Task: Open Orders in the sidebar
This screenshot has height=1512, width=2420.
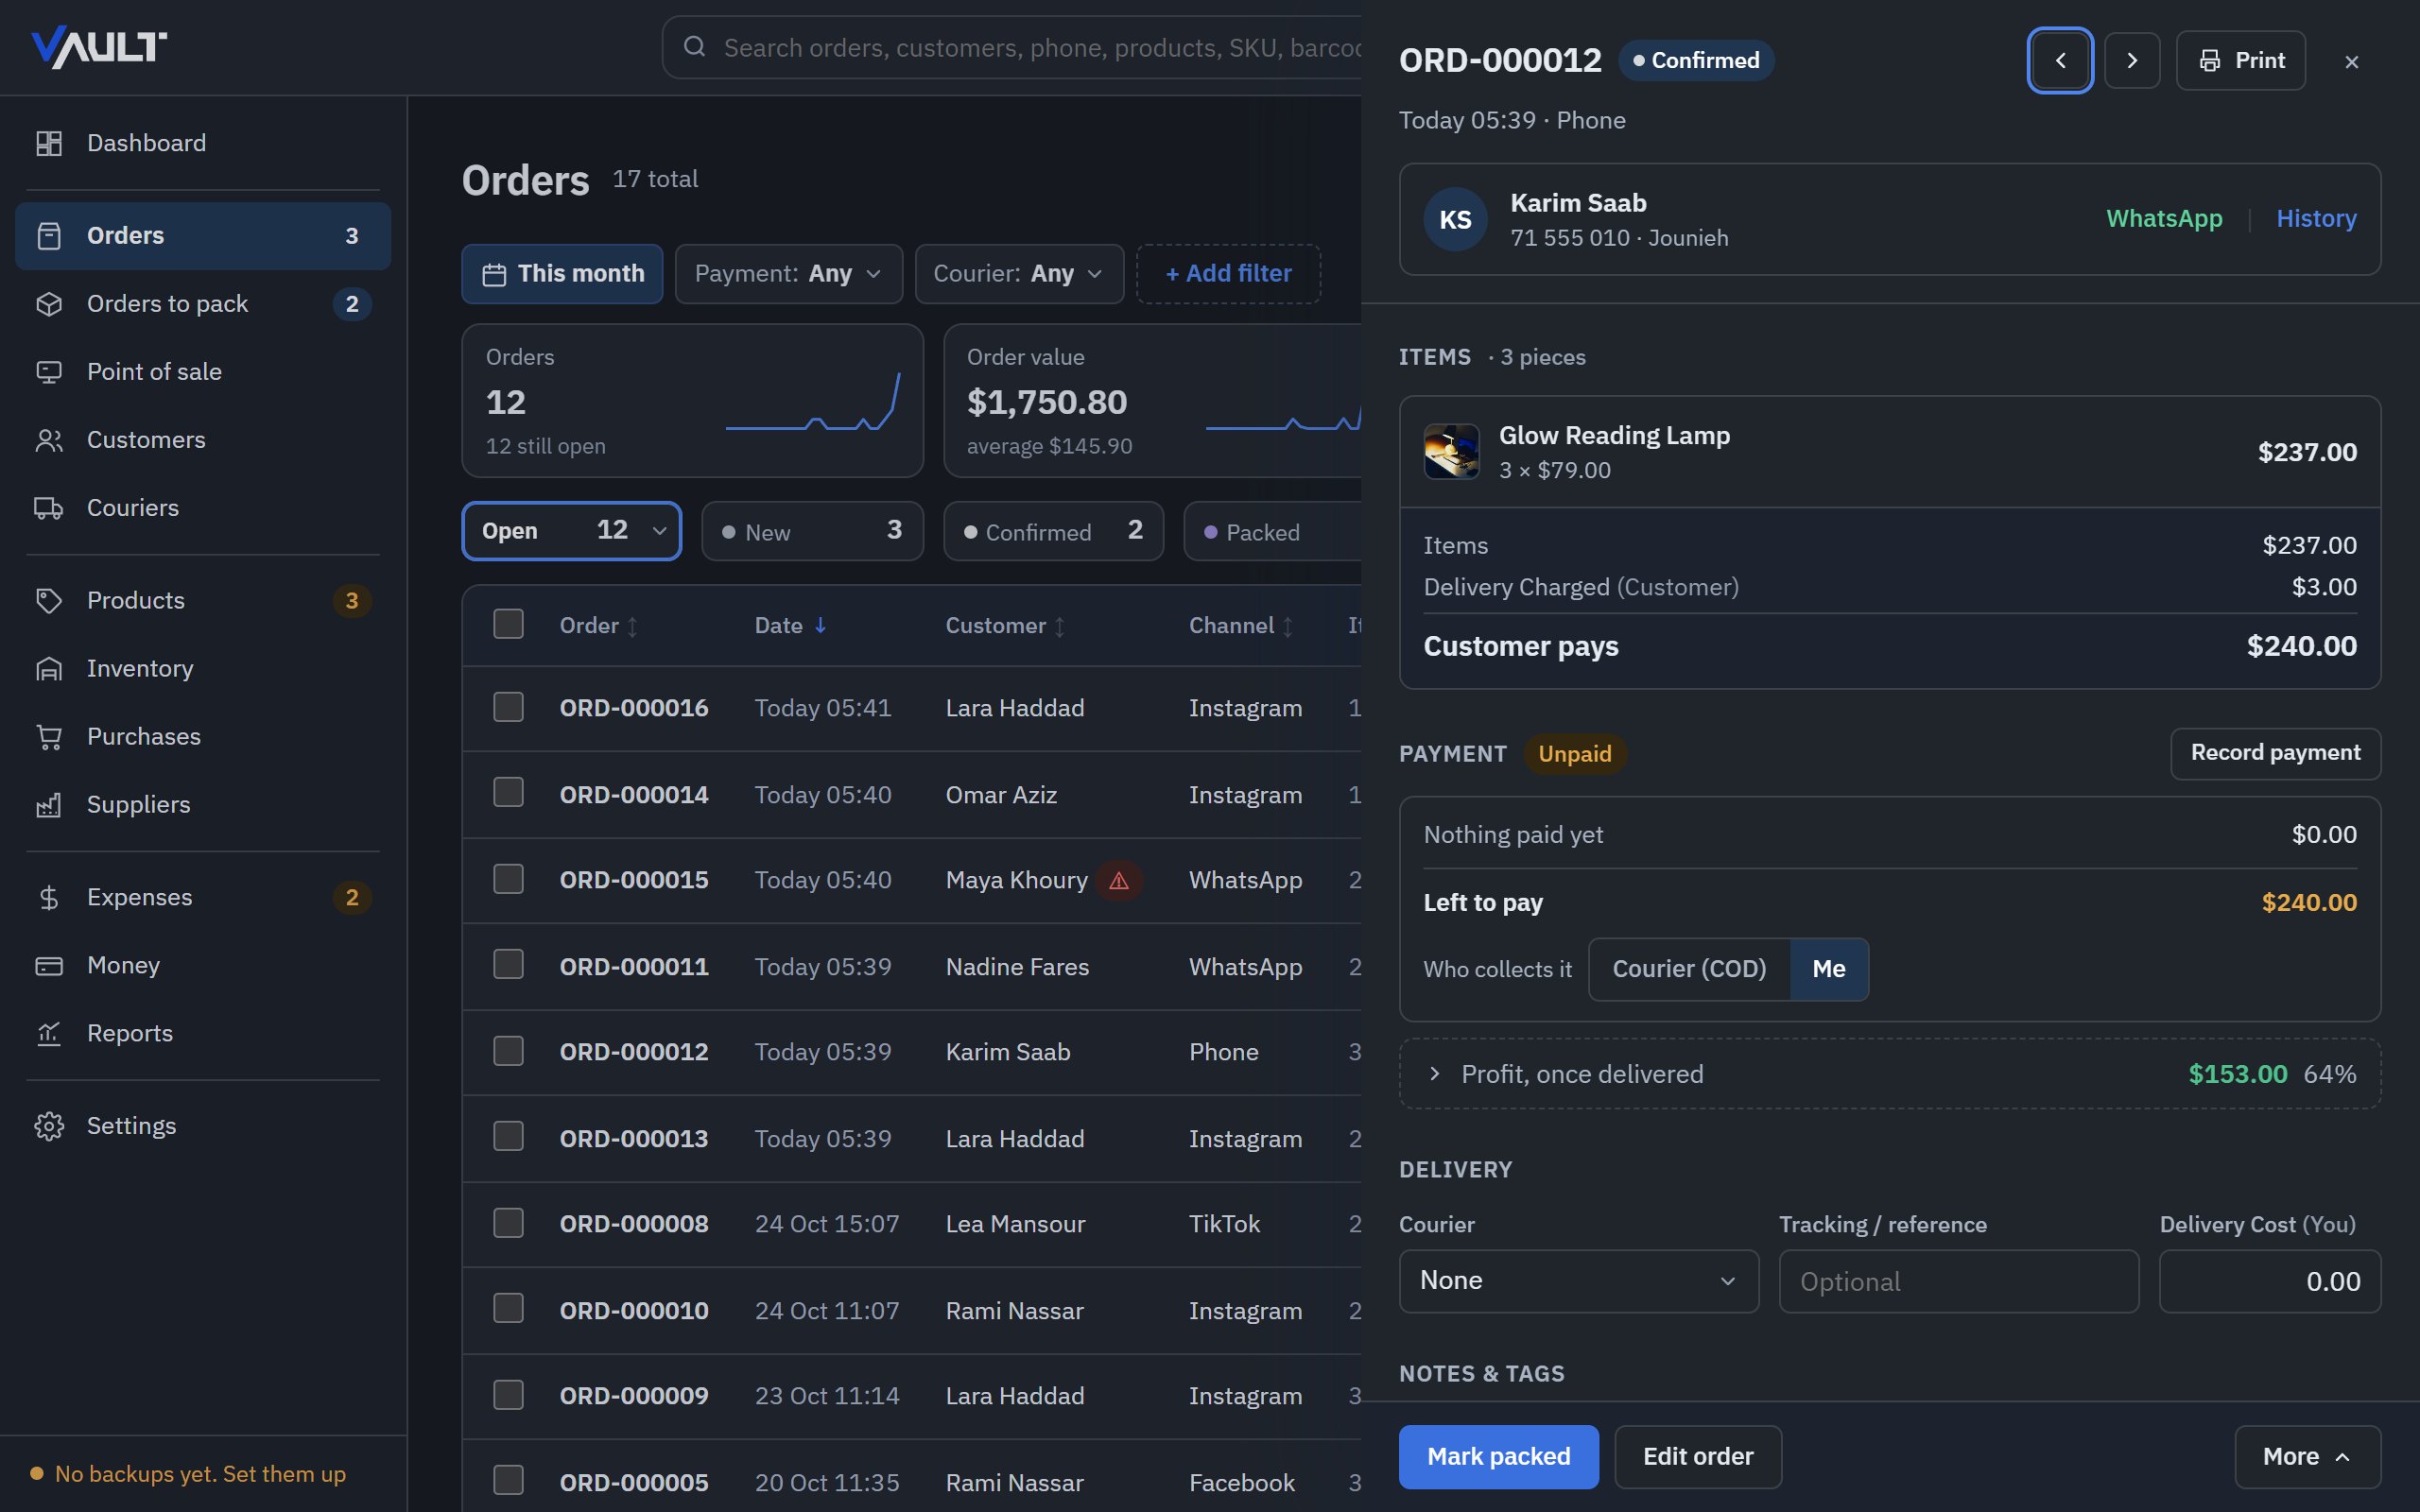Action: point(203,236)
